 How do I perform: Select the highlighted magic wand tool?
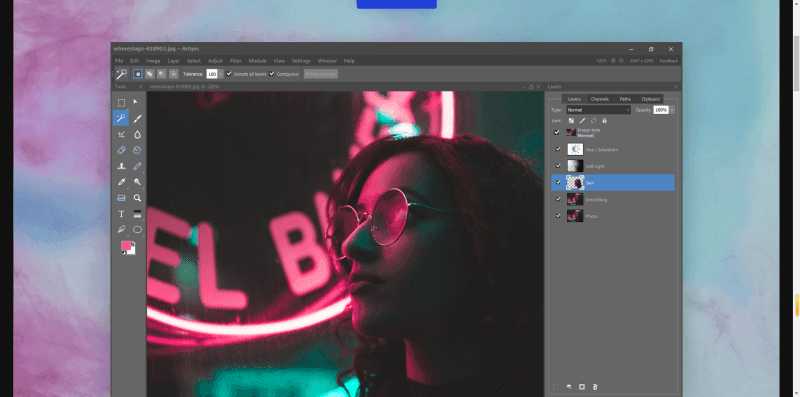tap(121, 119)
